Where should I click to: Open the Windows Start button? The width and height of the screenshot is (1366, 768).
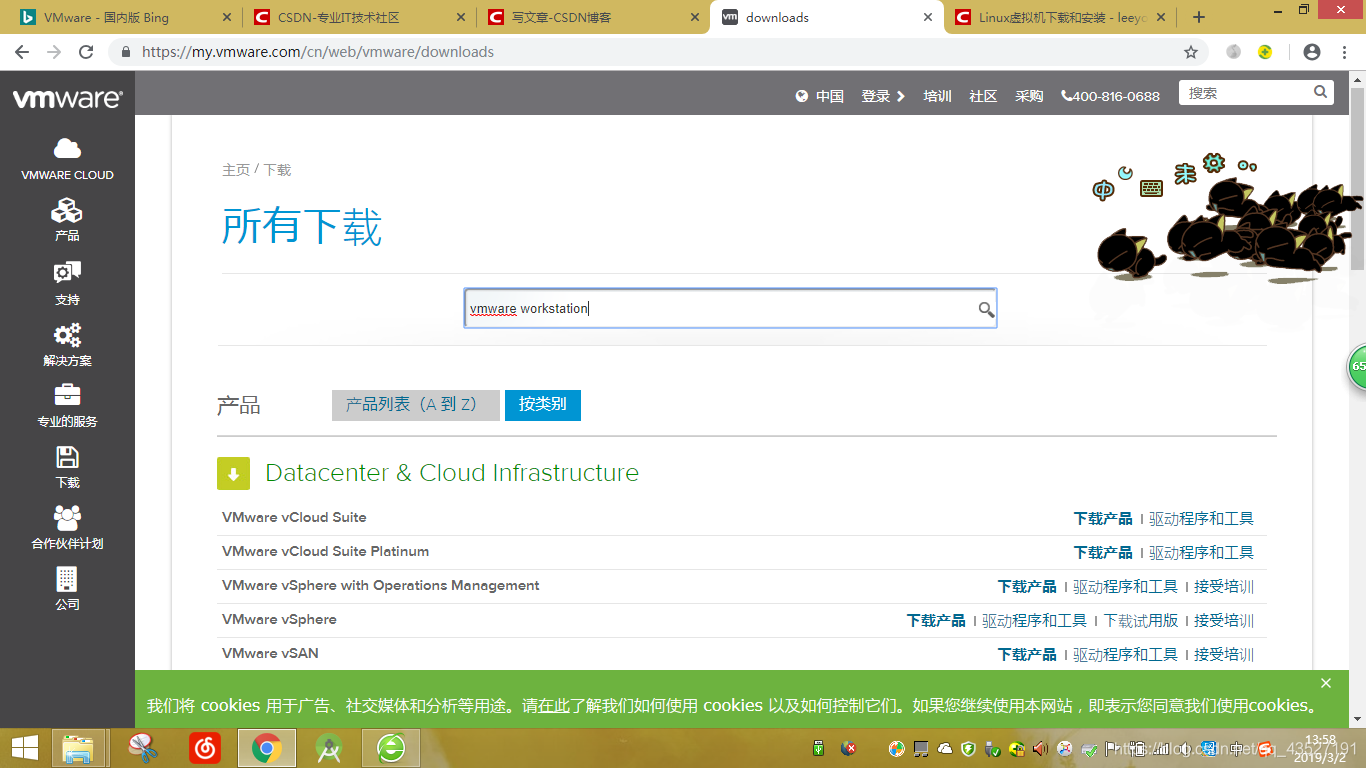point(24,748)
